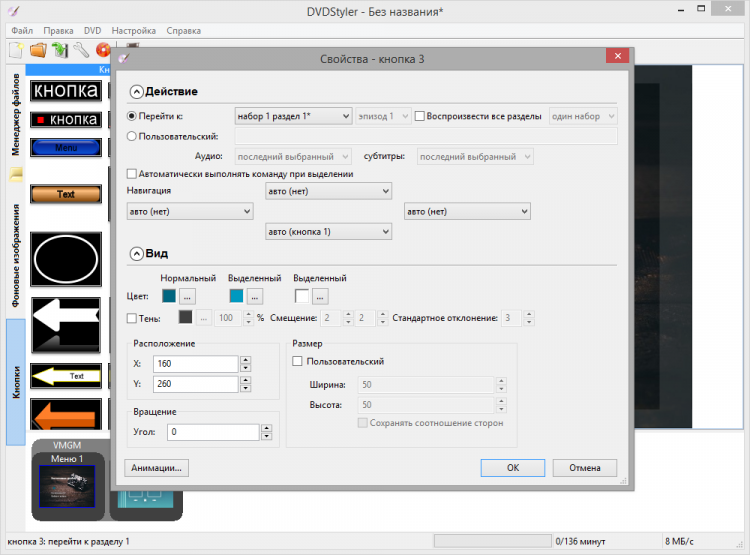Image resolution: width=750 pixels, height=555 pixels.
Task: Open the Файл menu
Action: tap(22, 31)
